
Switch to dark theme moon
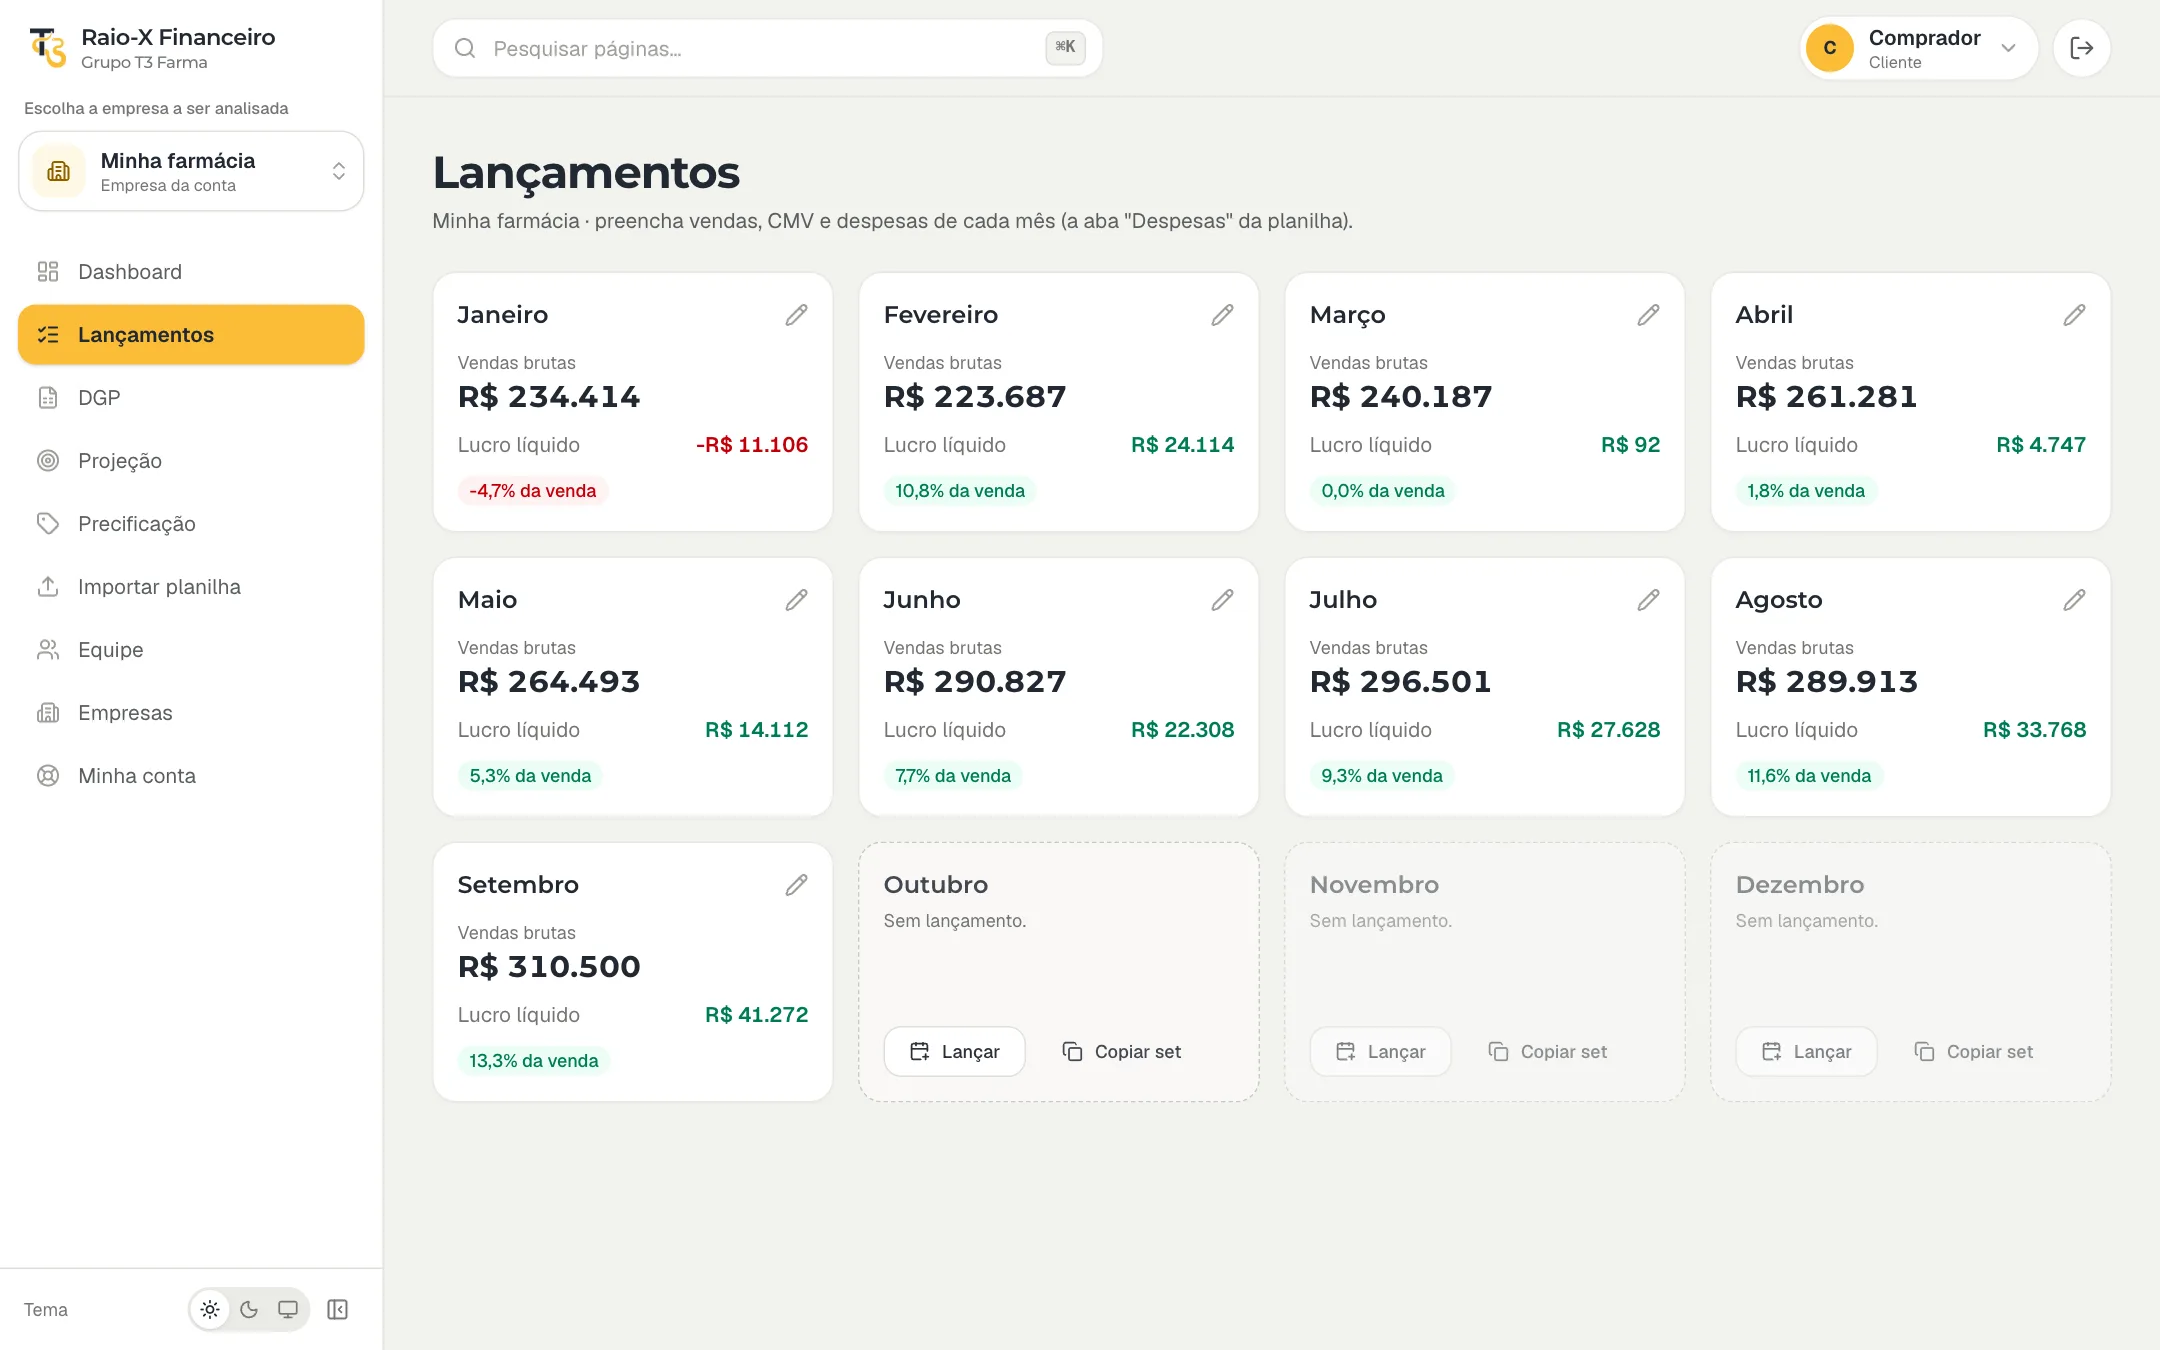(x=249, y=1309)
